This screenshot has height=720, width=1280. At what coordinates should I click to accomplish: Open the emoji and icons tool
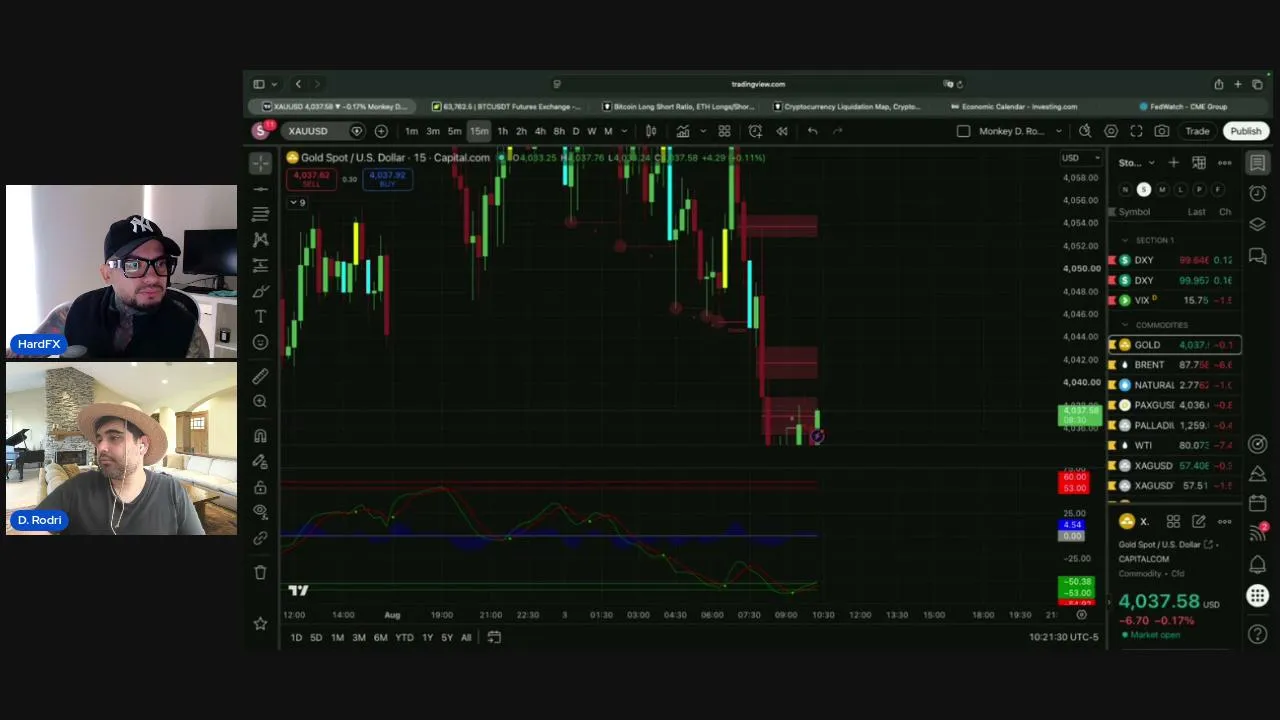[x=261, y=342]
